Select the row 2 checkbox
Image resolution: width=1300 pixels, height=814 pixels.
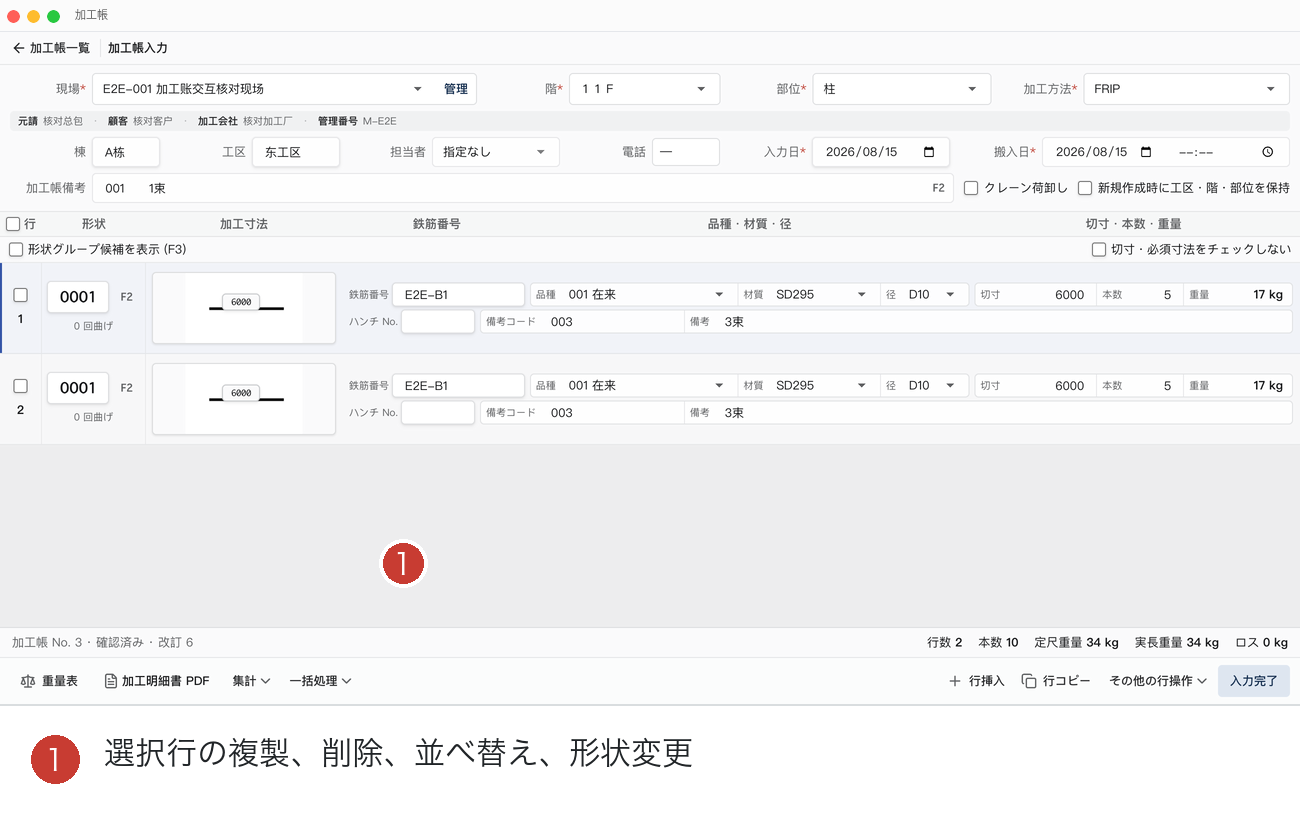20,386
